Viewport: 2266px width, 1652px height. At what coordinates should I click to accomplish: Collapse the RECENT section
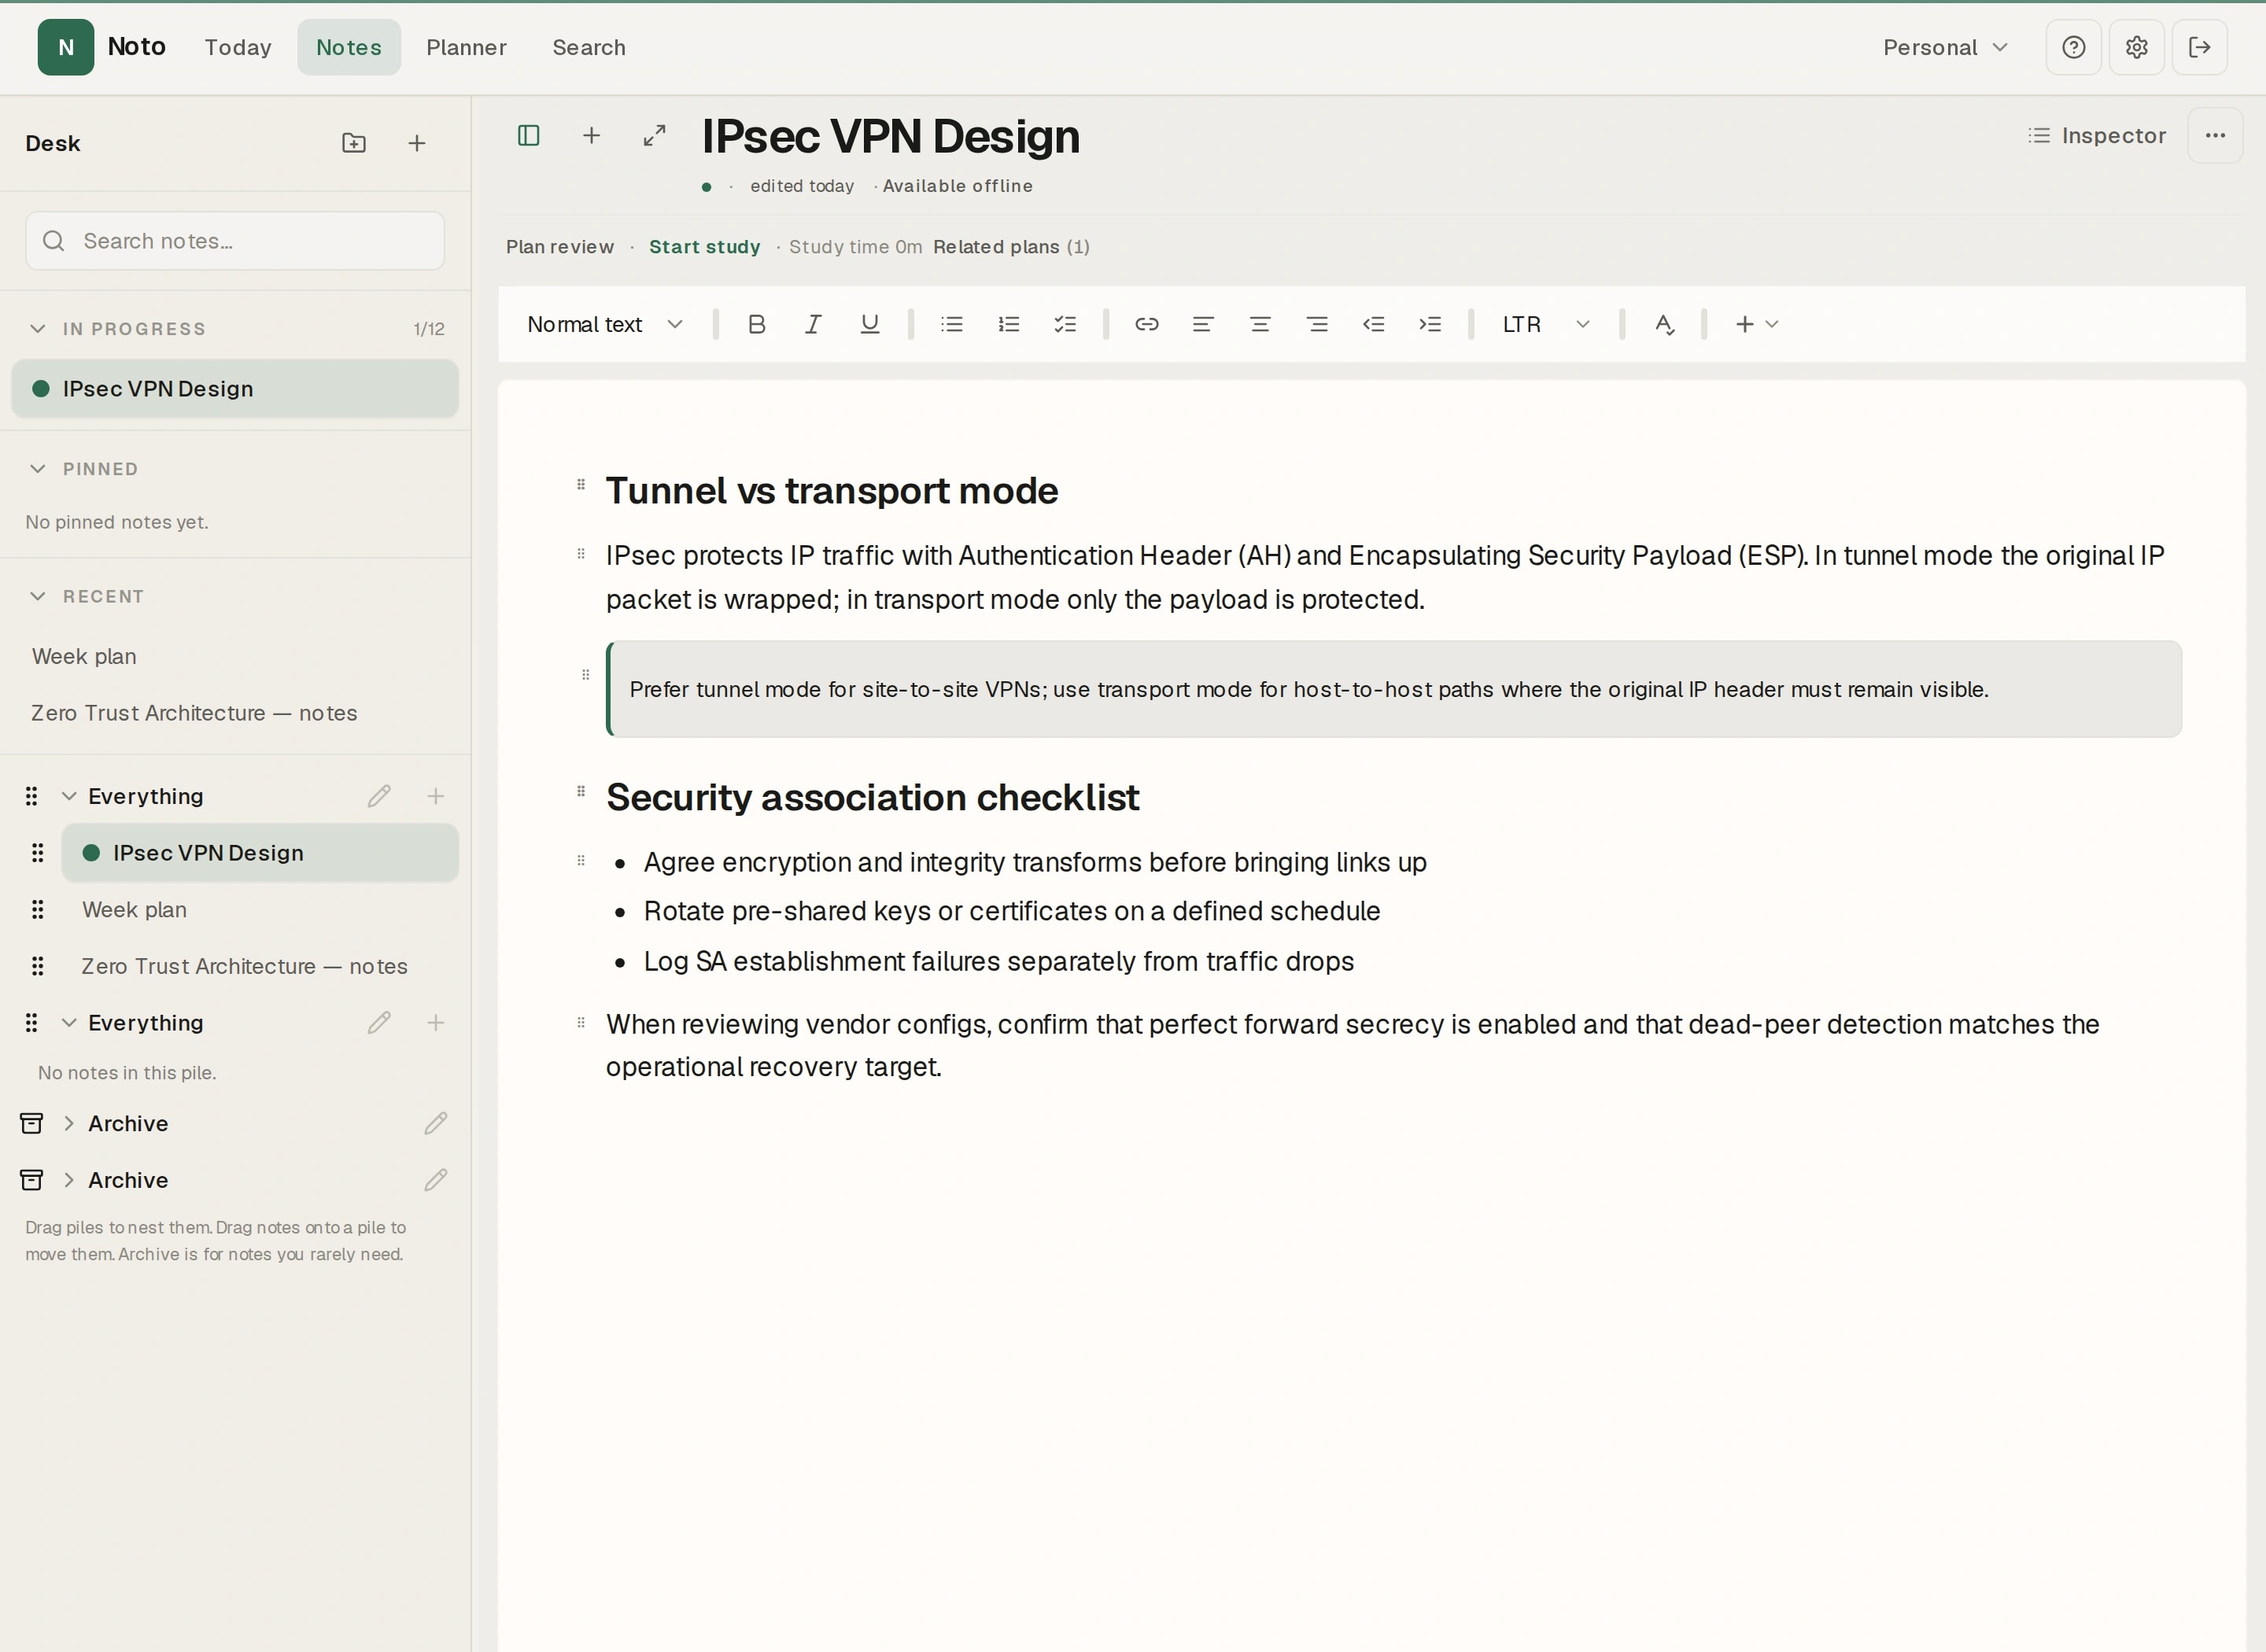(38, 596)
